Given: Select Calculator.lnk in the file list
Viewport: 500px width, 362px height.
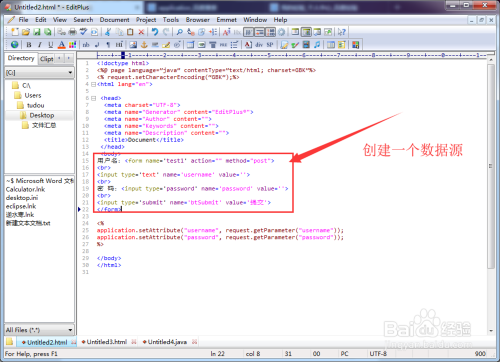Looking at the screenshot, I should click(25, 189).
